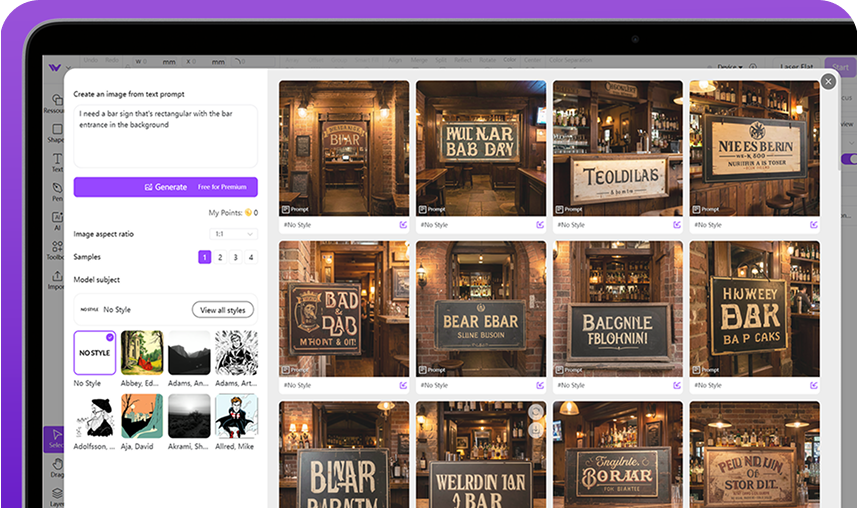
Task: Click the Prompt icon on the TEOLDILAS image
Action: click(559, 209)
